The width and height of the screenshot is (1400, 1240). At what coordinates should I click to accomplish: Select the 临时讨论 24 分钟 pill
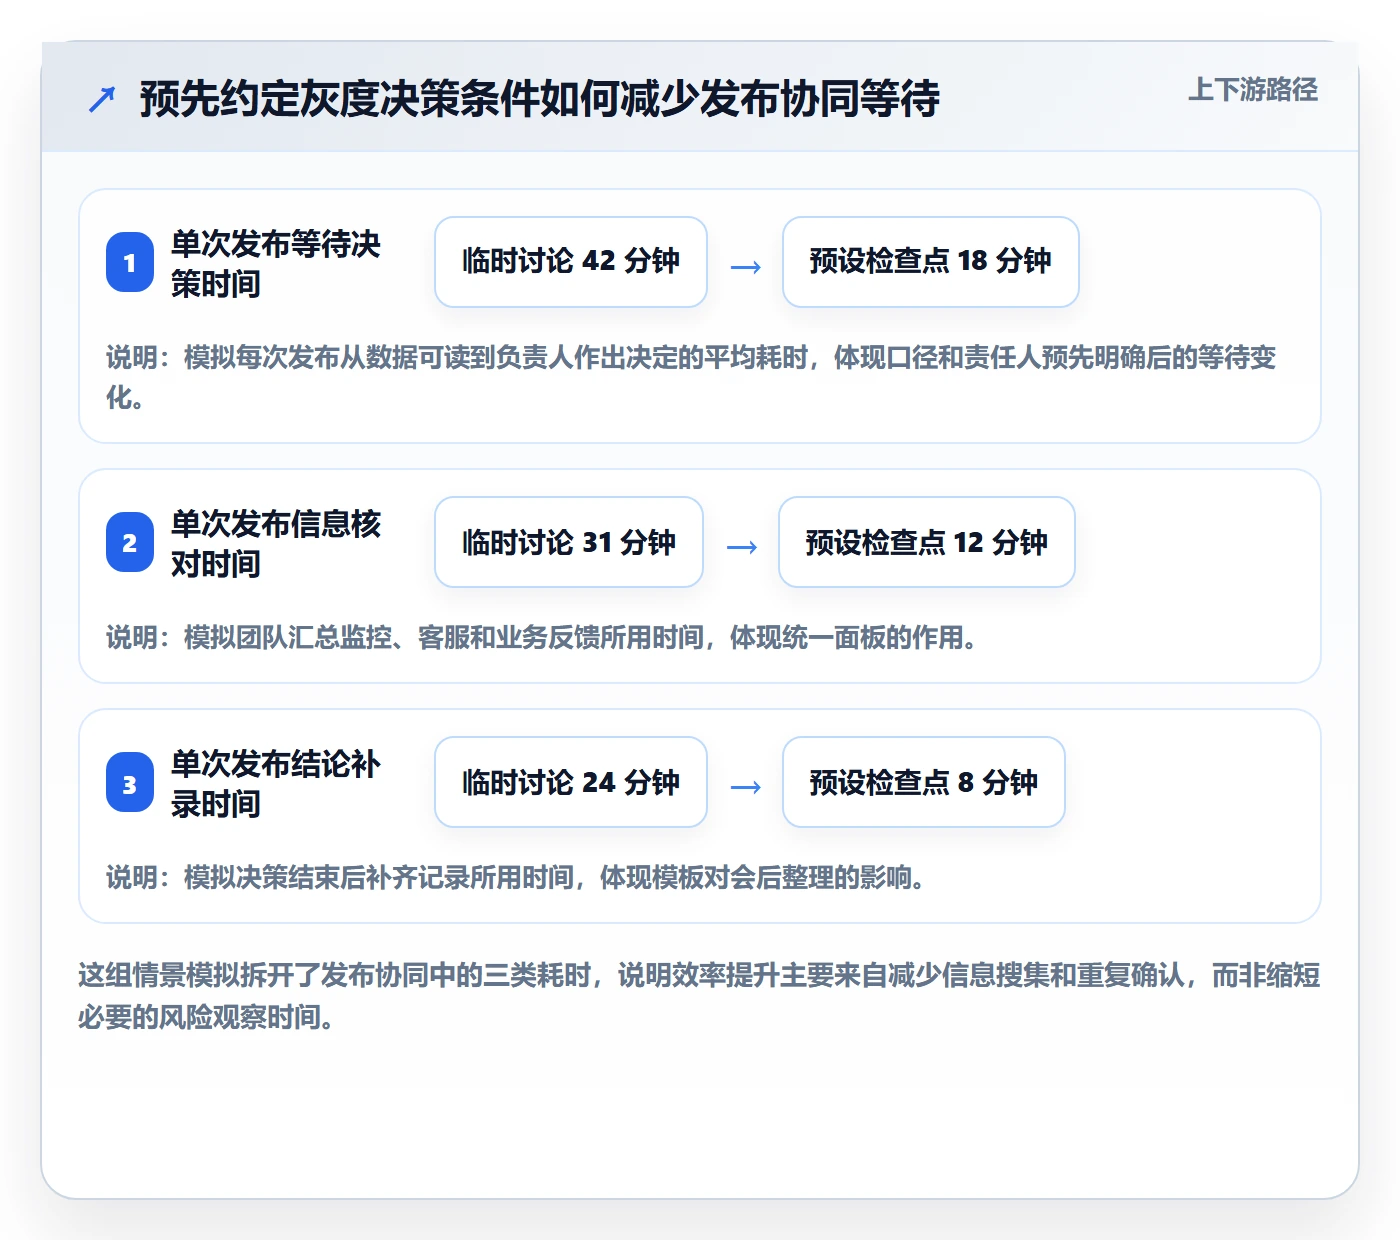571,782
